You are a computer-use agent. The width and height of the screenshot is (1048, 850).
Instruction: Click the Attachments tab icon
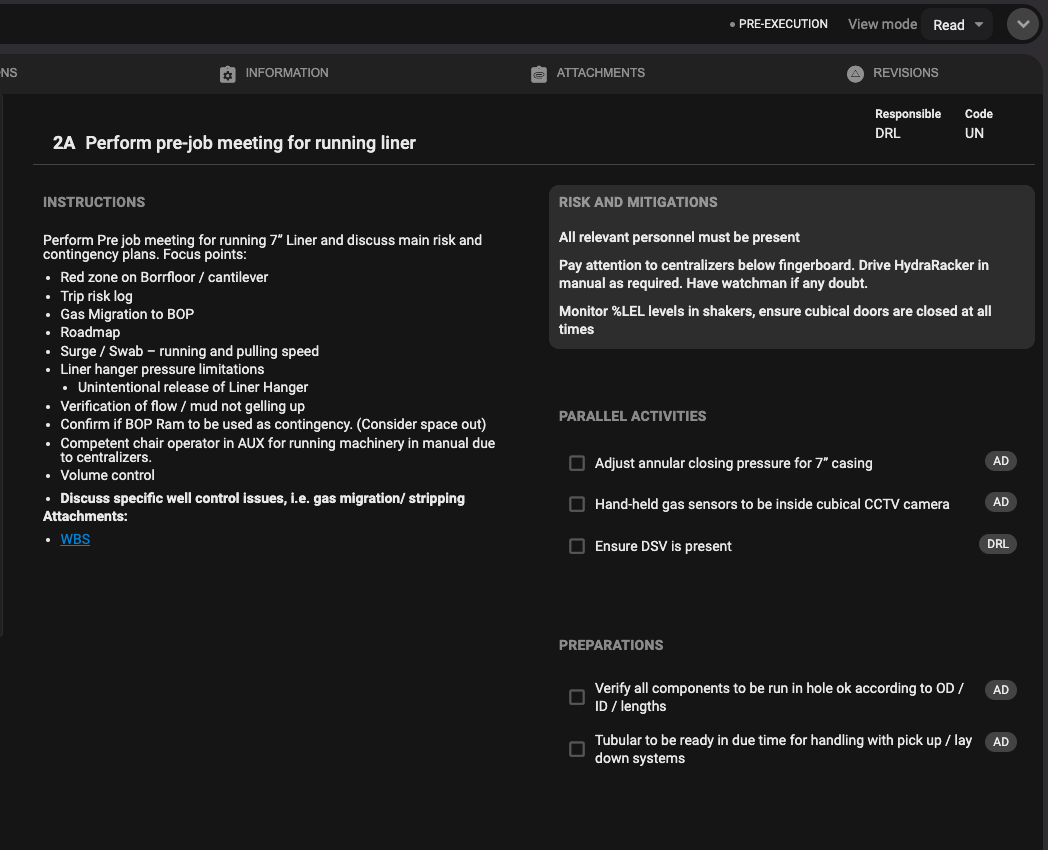click(x=539, y=74)
